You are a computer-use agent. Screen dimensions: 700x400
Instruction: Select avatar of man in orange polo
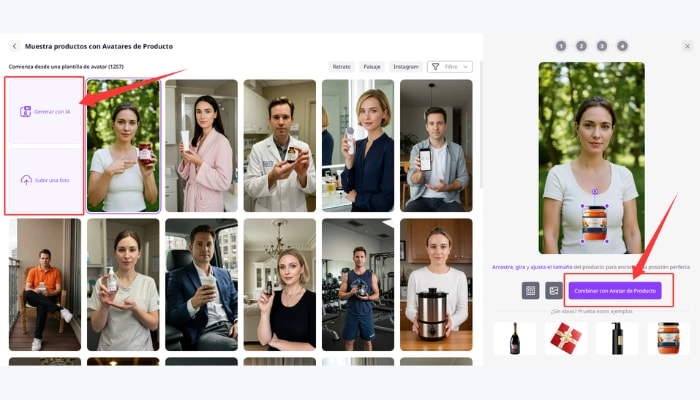[x=44, y=284]
